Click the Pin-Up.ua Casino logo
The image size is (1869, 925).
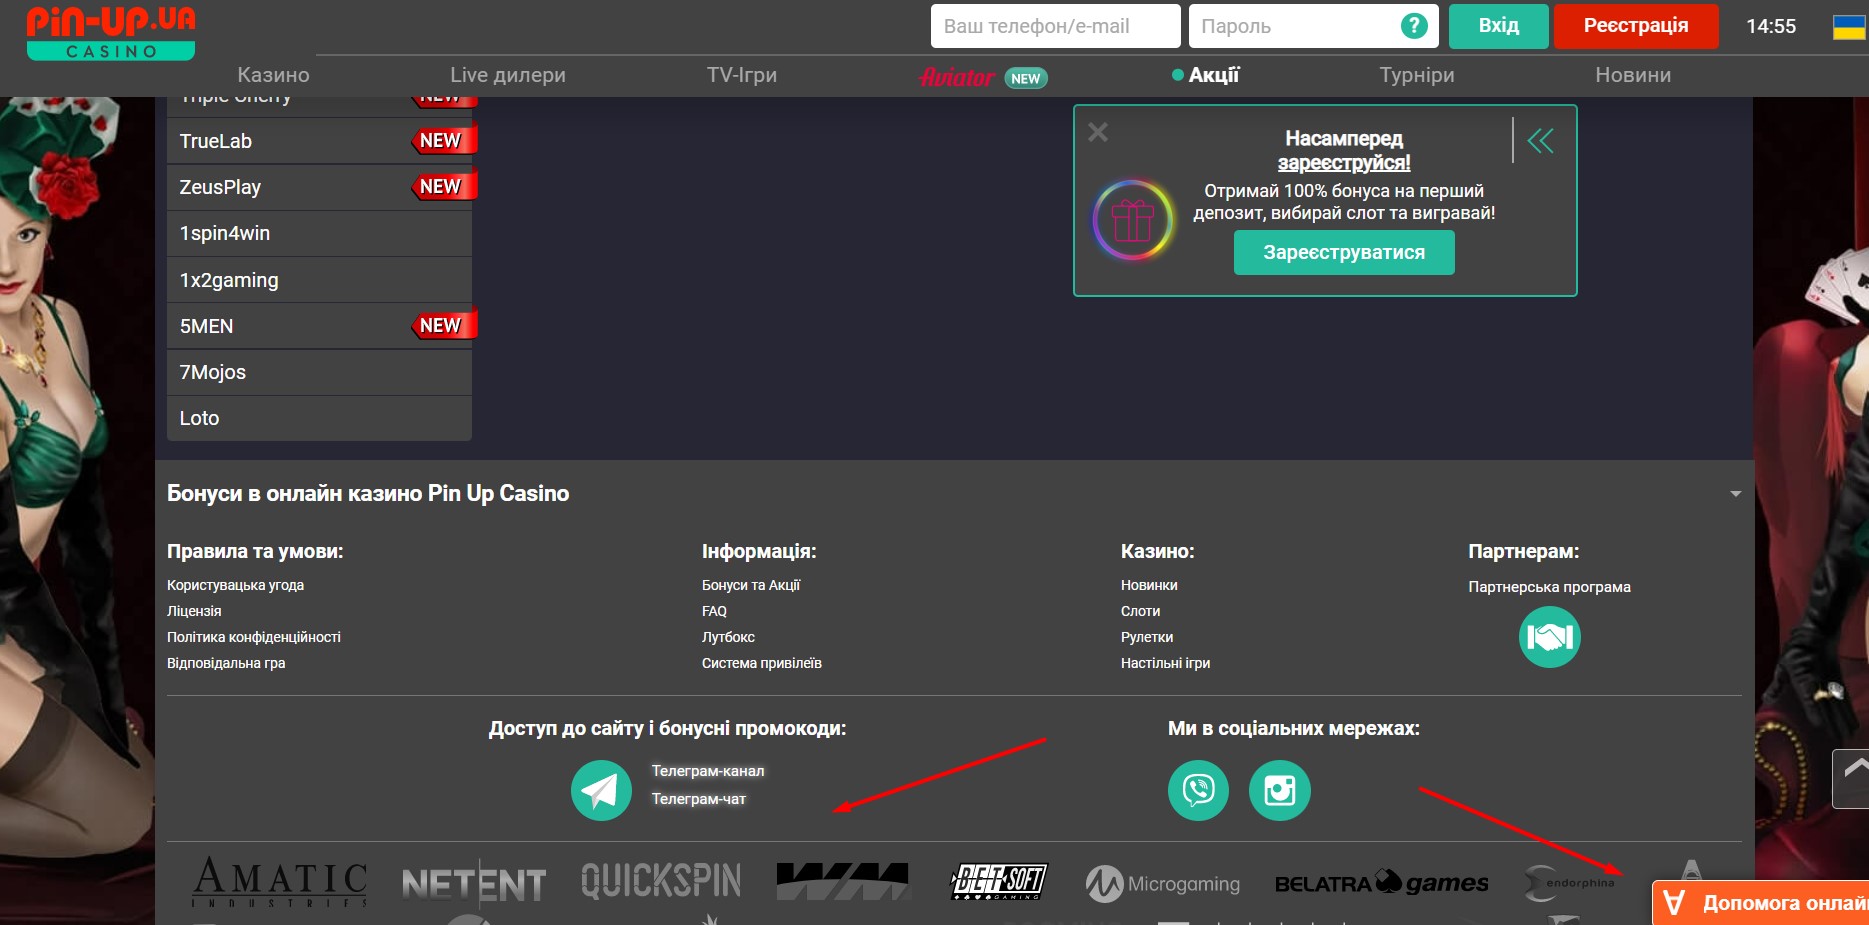click(x=111, y=33)
